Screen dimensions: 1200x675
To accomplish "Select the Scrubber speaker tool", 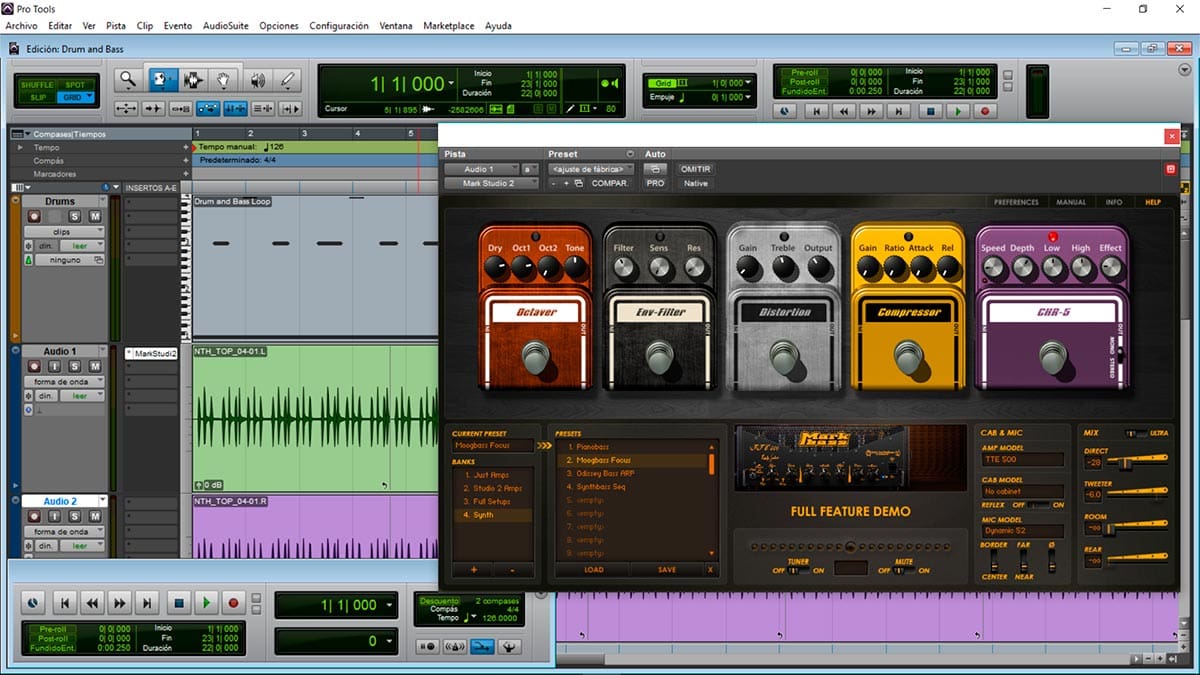I will [x=257, y=81].
